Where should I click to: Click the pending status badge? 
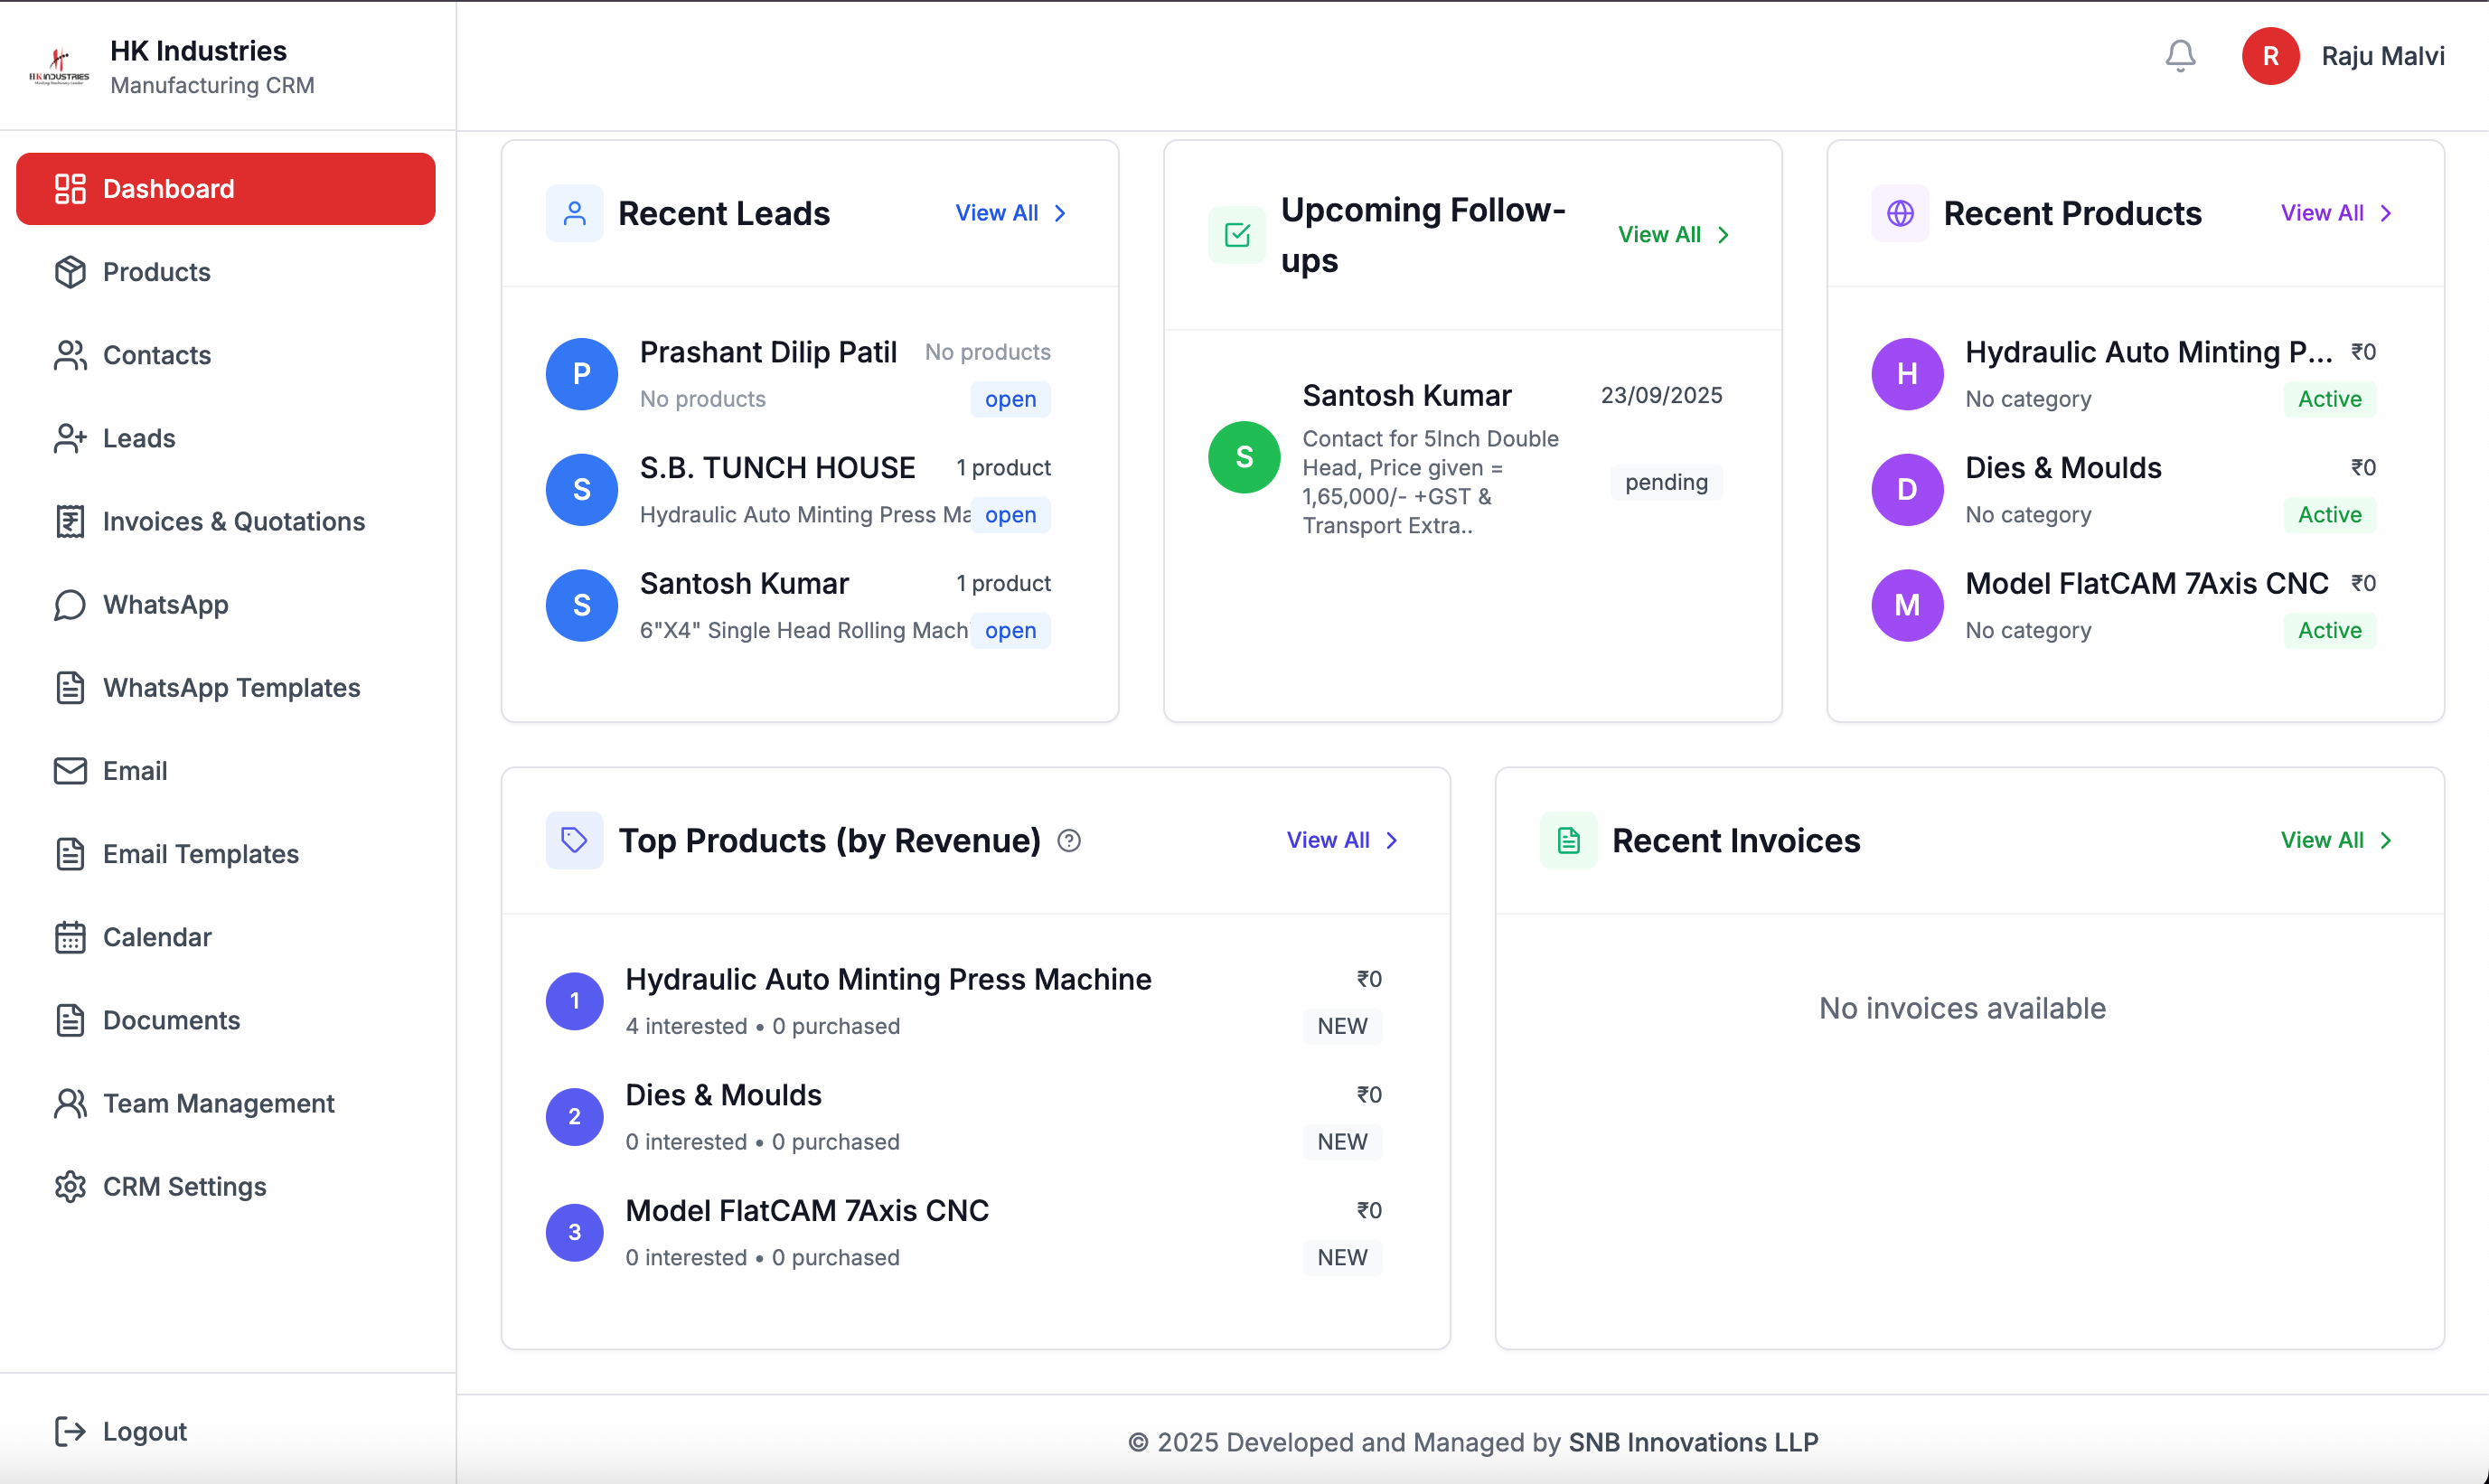(x=1666, y=482)
